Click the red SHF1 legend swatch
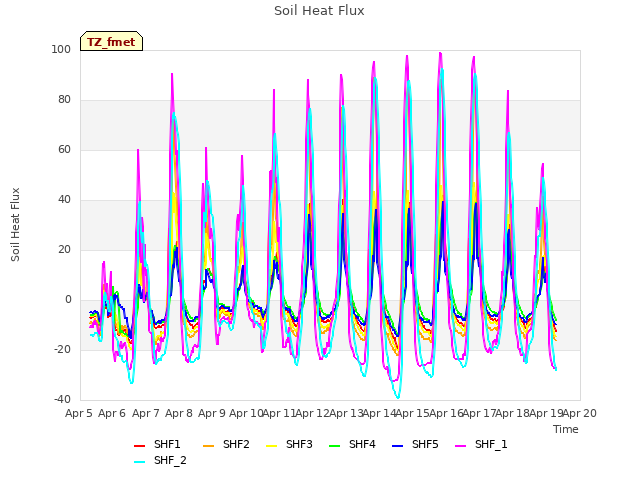The image size is (640, 480). click(x=140, y=445)
